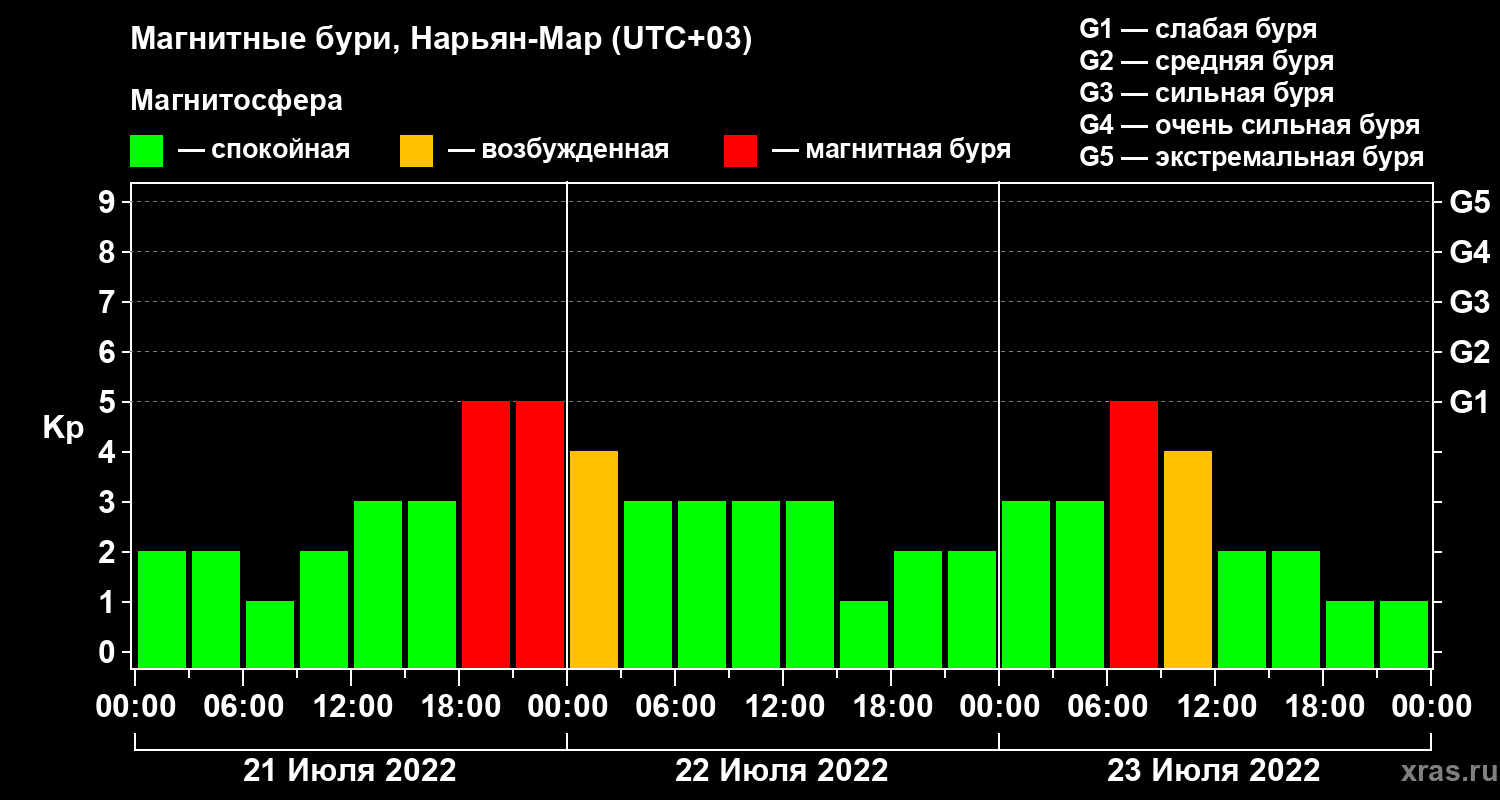Click green bar 00:00–03:00 on 23 Июля
This screenshot has width=1500, height=800.
tap(1026, 584)
